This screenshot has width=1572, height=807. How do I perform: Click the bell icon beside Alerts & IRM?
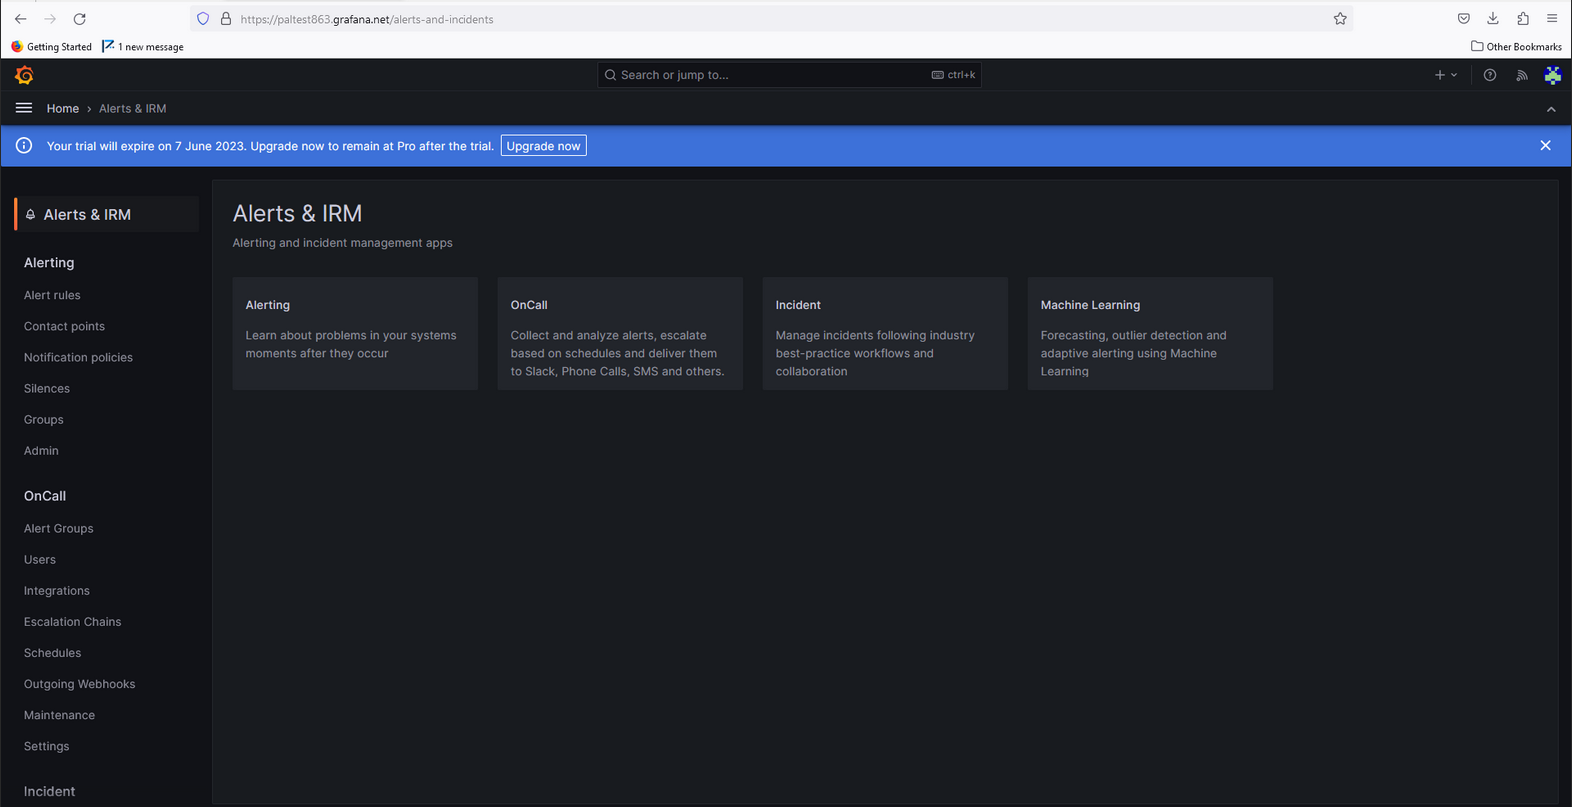(x=30, y=214)
